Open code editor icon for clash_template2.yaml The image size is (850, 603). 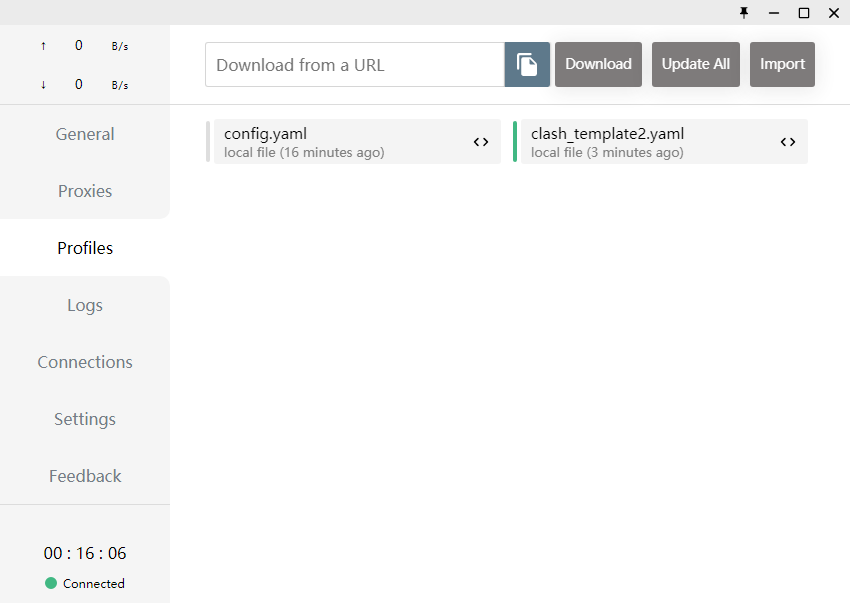(788, 142)
